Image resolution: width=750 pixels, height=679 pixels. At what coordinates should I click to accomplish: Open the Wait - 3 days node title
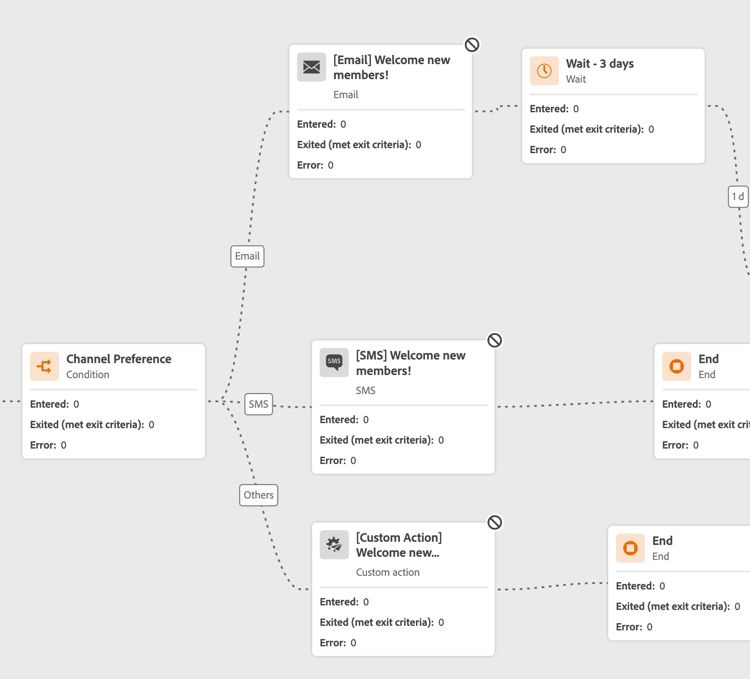[x=599, y=64]
